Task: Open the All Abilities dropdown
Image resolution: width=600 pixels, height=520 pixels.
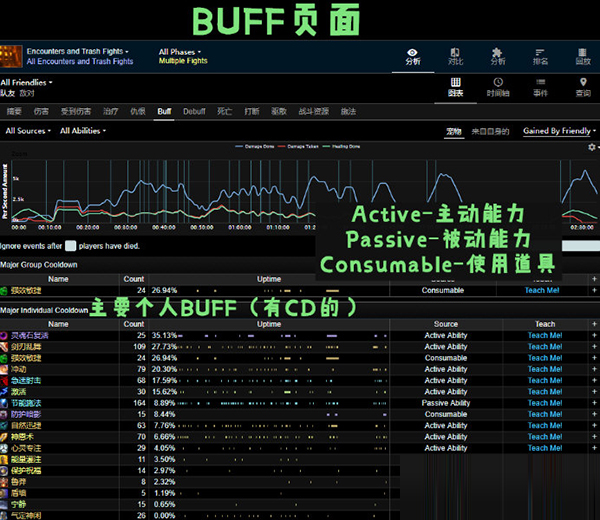Action: pos(82,131)
